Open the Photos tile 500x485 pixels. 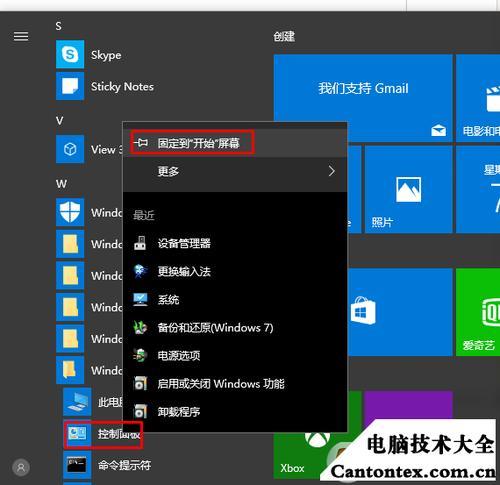click(408, 189)
